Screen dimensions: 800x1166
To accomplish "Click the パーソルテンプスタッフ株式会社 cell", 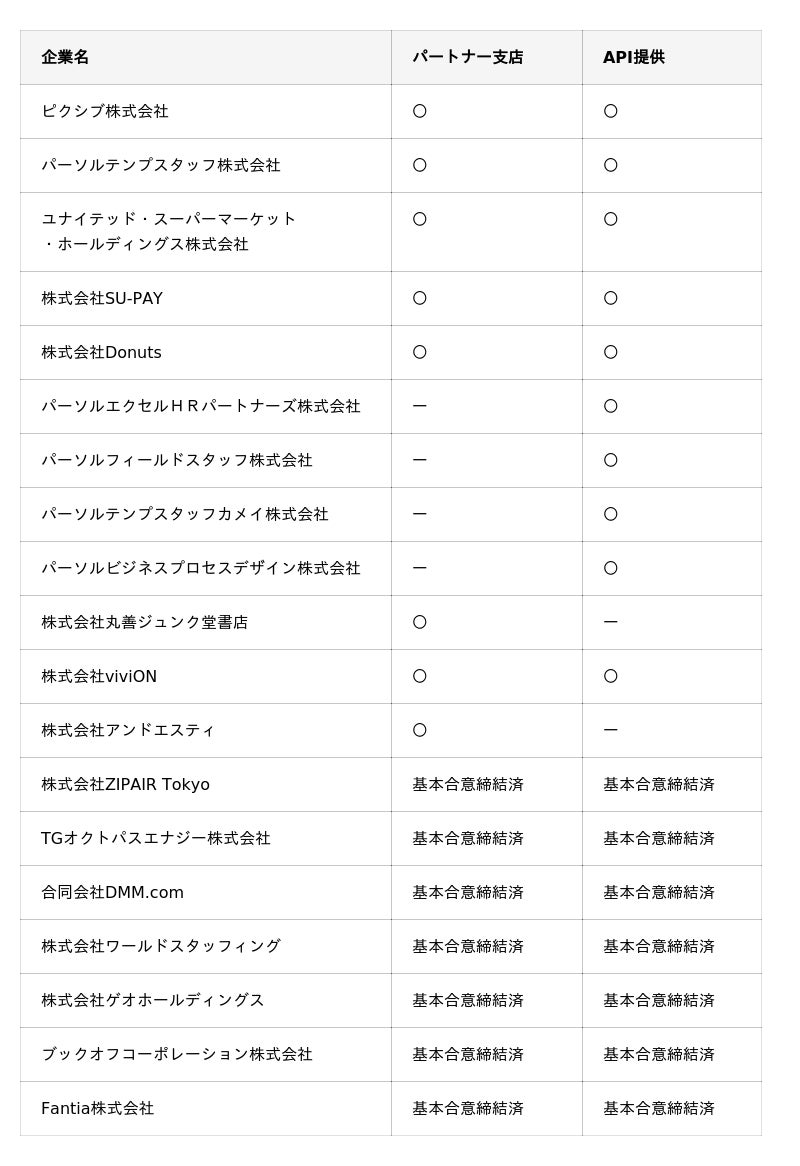I will [161, 165].
